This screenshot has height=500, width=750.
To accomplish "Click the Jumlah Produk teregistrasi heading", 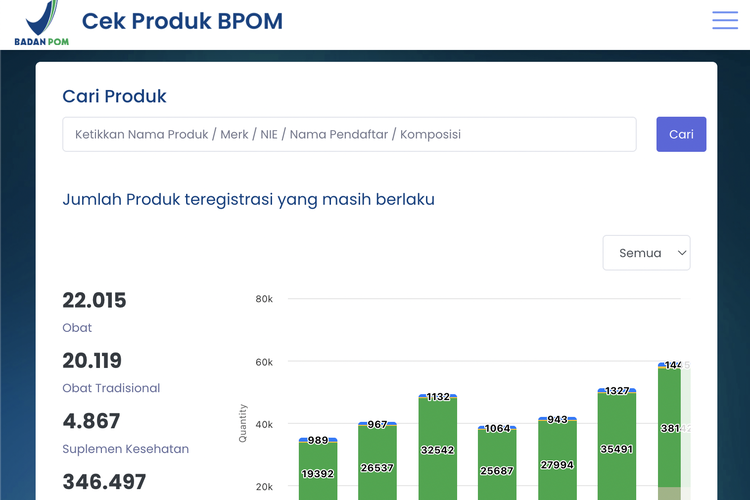I will click(249, 199).
